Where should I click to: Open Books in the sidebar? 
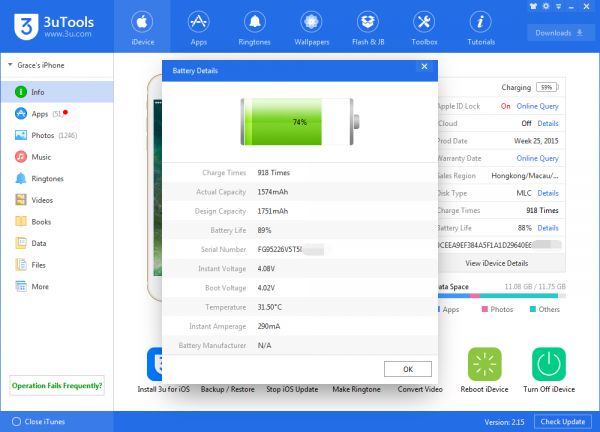pyautogui.click(x=57, y=222)
